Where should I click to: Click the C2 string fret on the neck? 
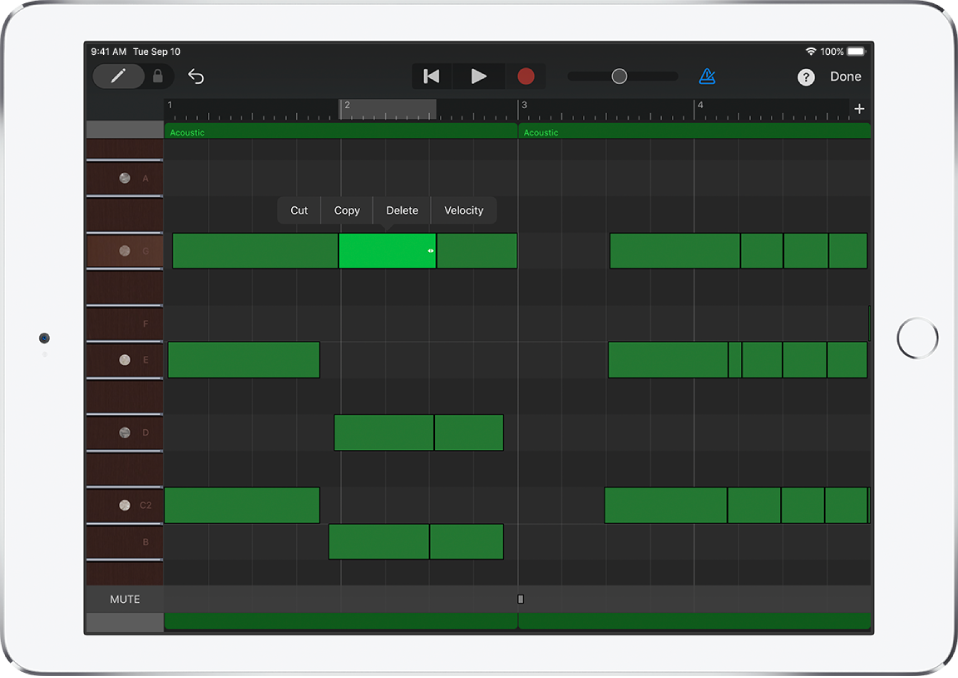(125, 506)
